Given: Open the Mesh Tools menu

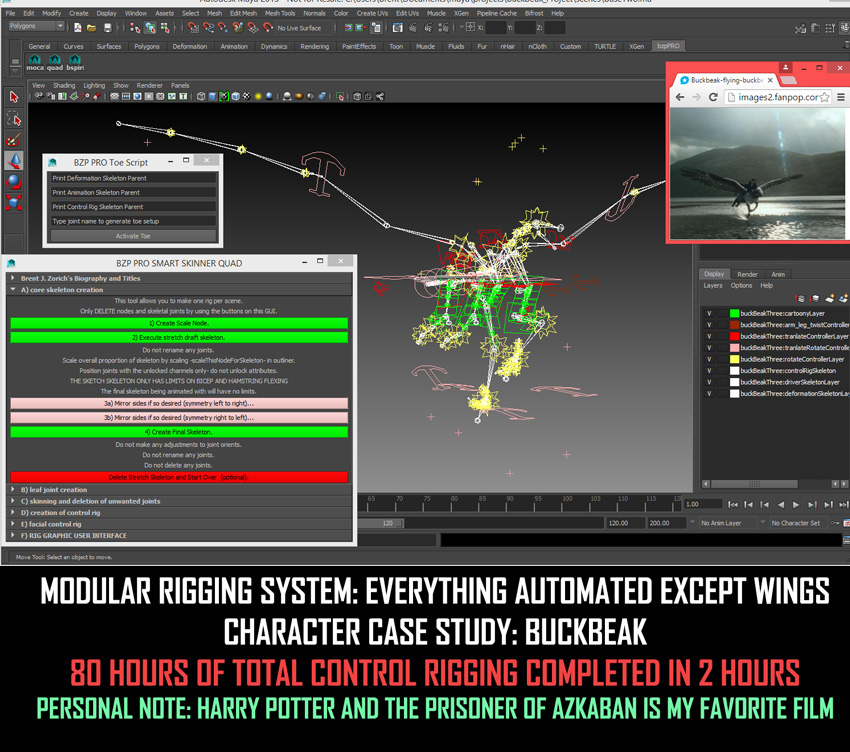Looking at the screenshot, I should [x=280, y=13].
